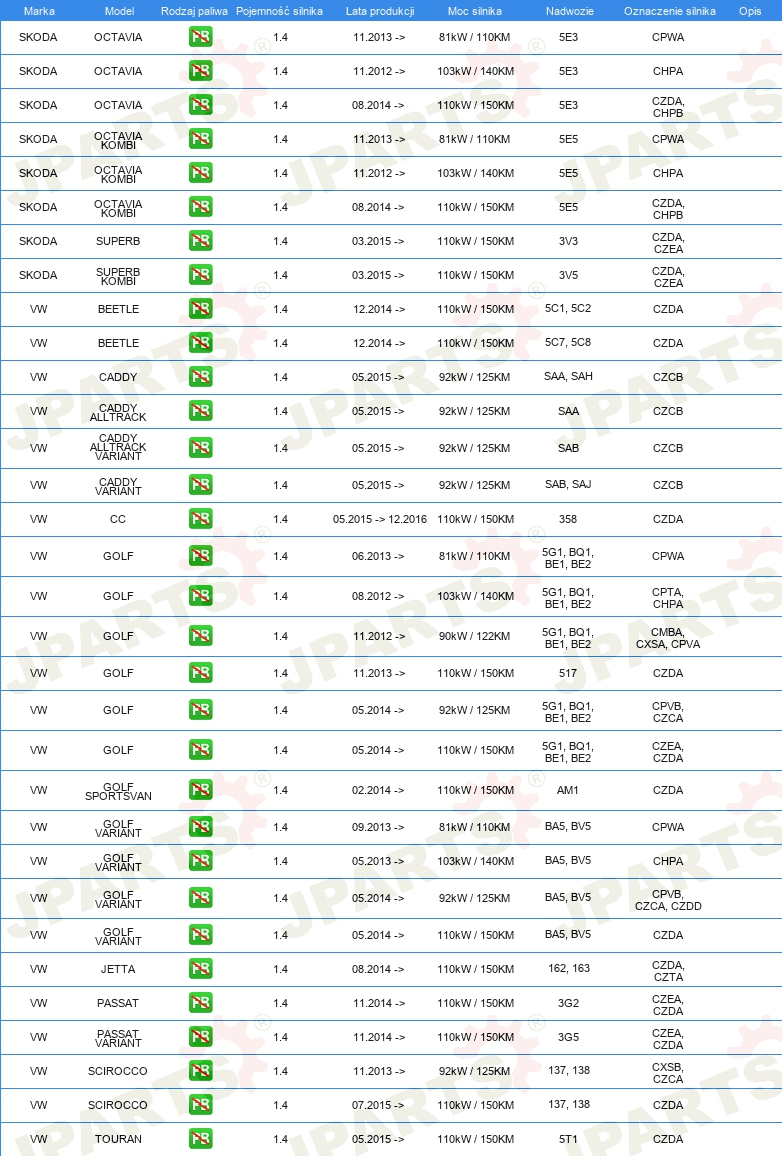Select body code AM1 cell

568,790
